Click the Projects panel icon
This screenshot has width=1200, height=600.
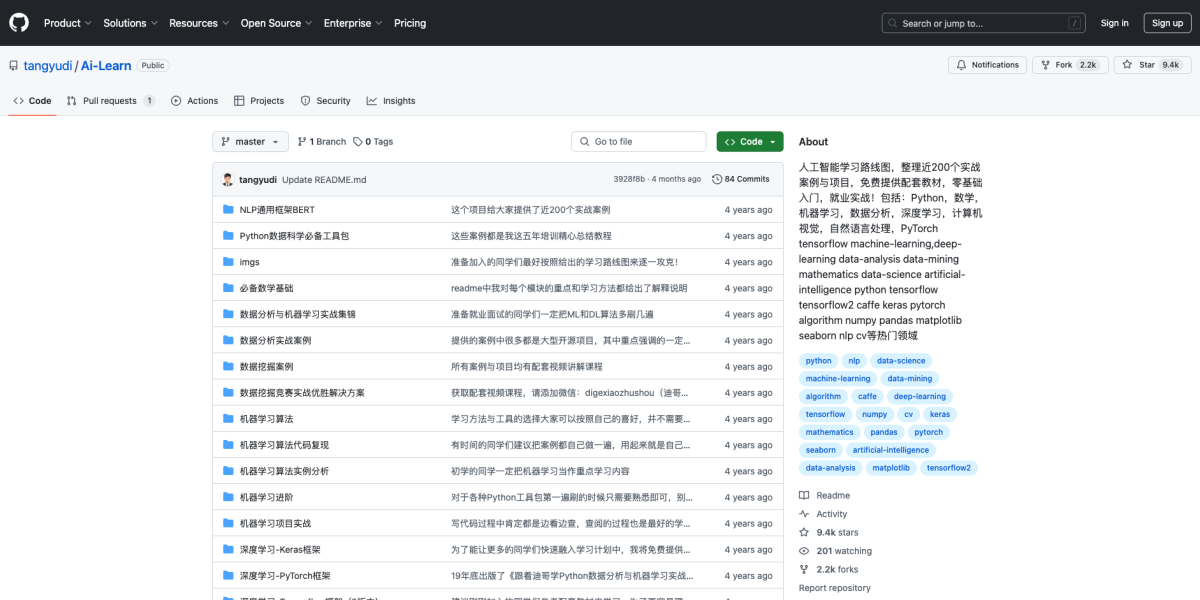238,100
